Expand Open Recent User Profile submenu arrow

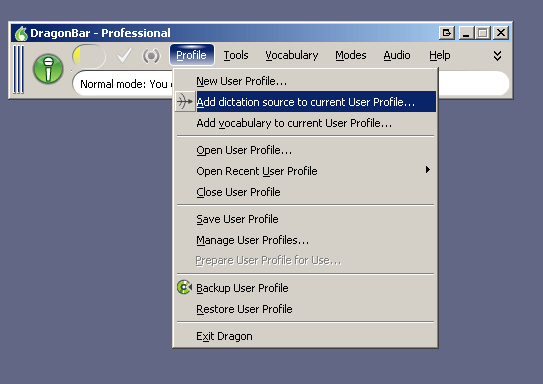pos(428,170)
